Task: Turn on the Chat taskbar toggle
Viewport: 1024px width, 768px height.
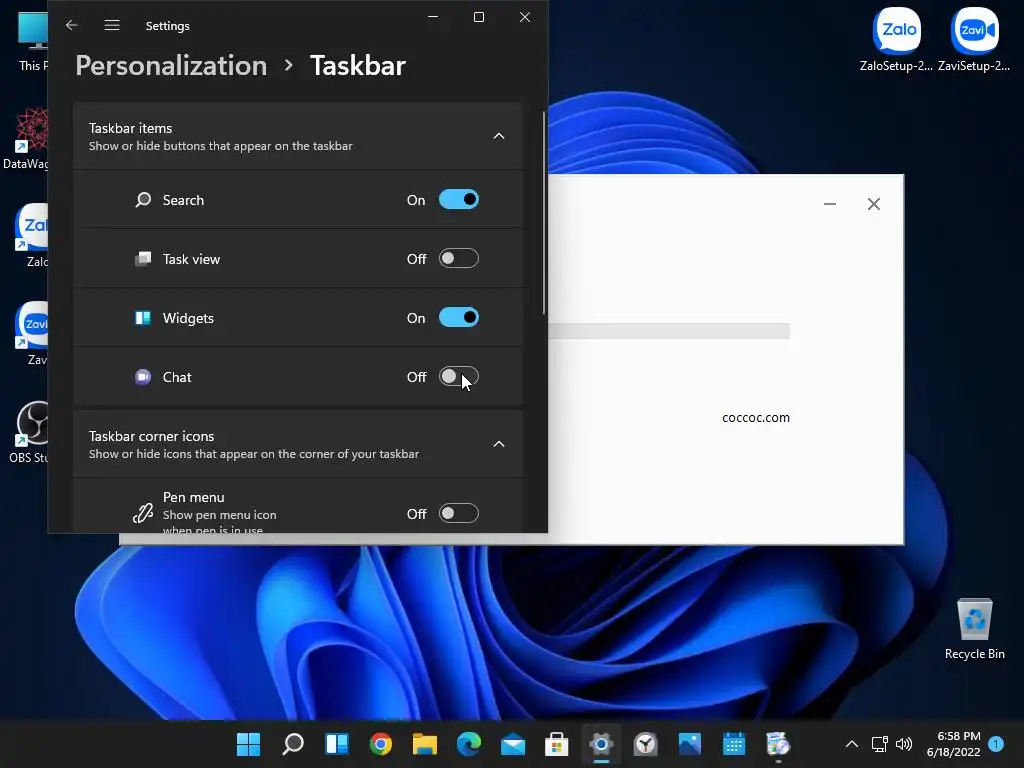Action: point(458,377)
